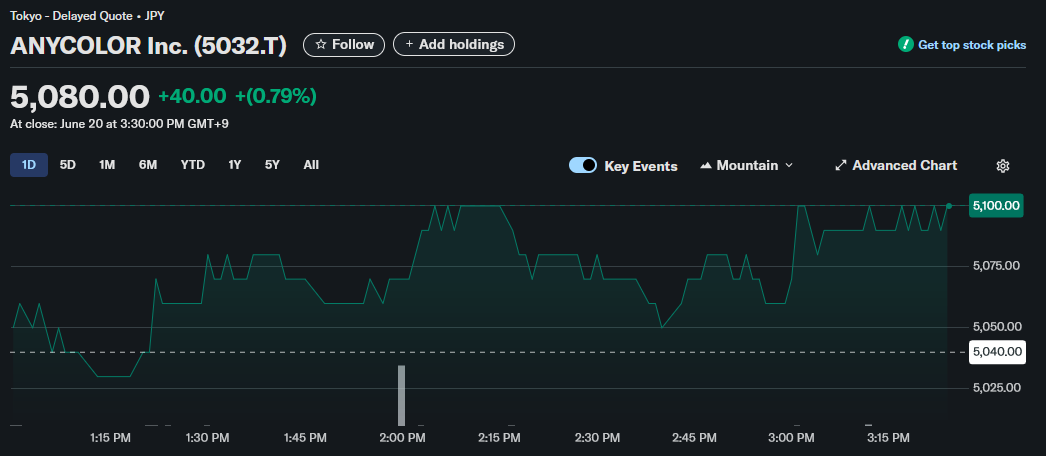Open chart settings gear icon
Image resolution: width=1046 pixels, height=456 pixels.
(x=1002, y=166)
